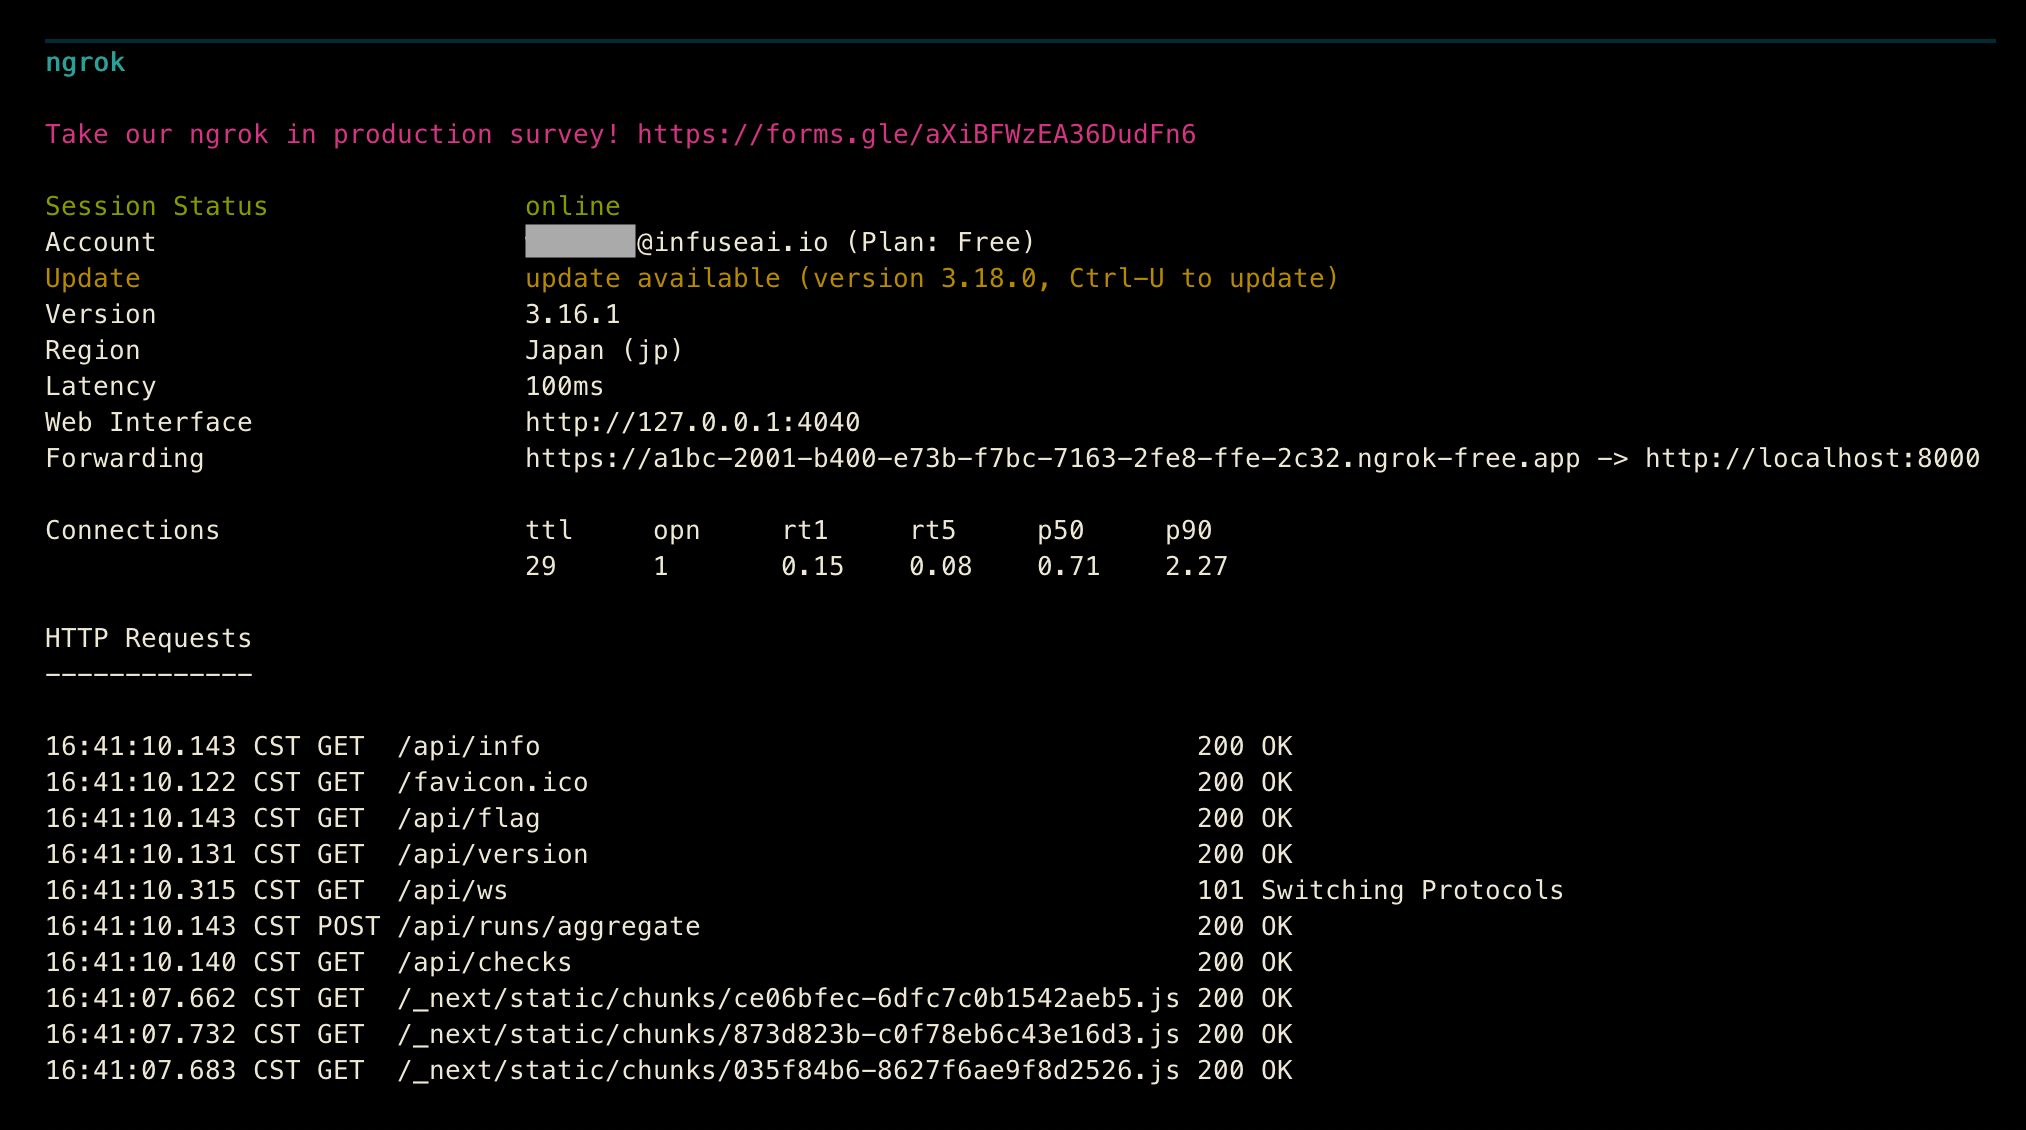Click the 873d823b chunk request path

point(789,1034)
